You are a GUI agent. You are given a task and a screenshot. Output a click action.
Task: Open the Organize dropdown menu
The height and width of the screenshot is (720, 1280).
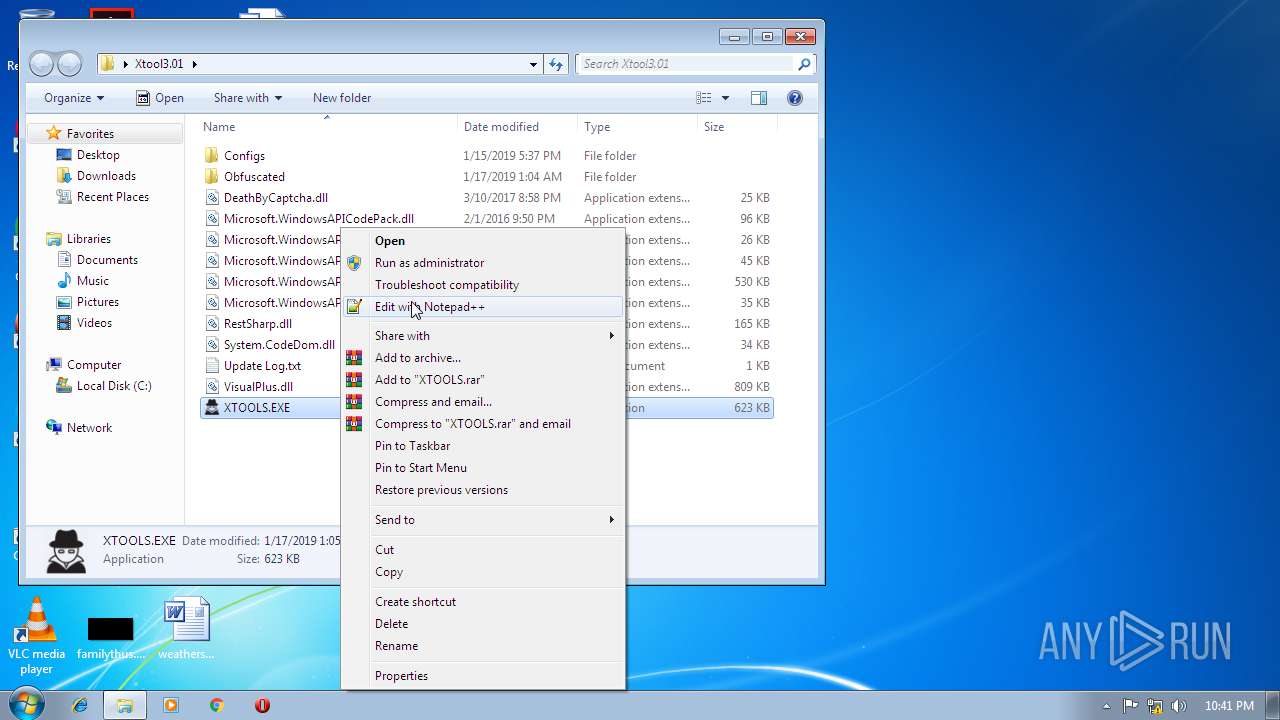coord(74,98)
